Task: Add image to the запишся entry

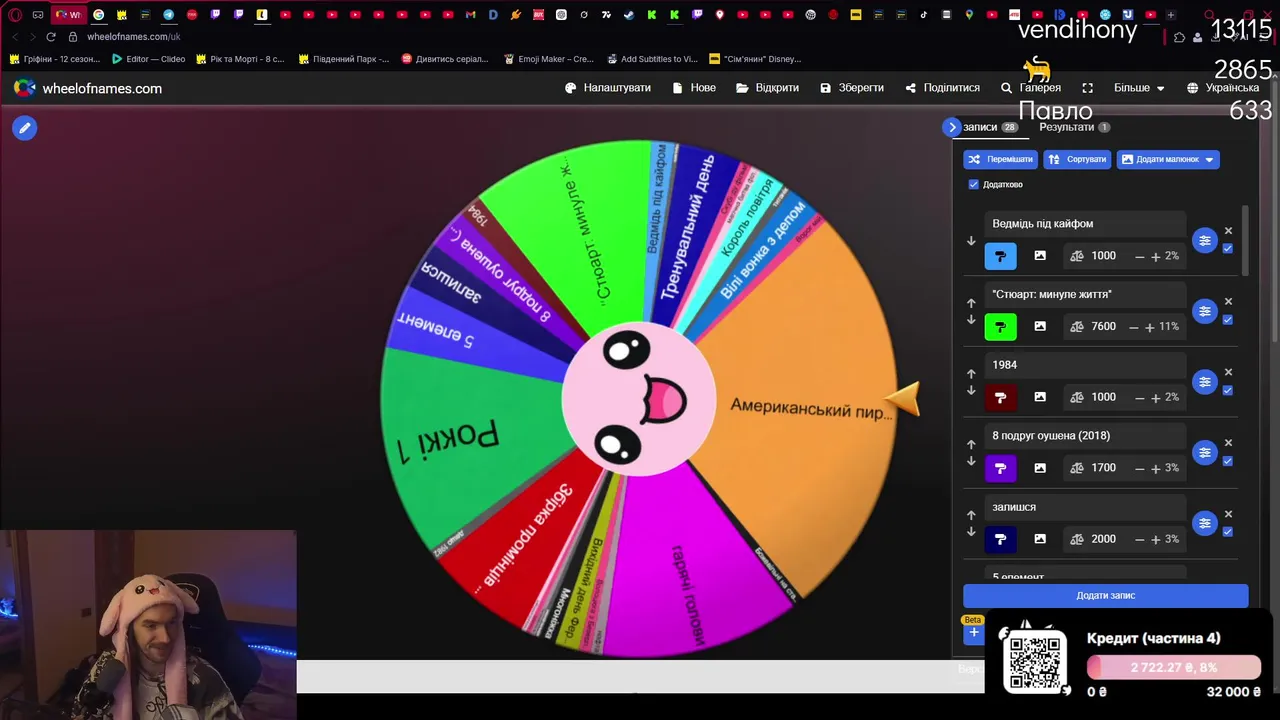Action: point(1040,539)
